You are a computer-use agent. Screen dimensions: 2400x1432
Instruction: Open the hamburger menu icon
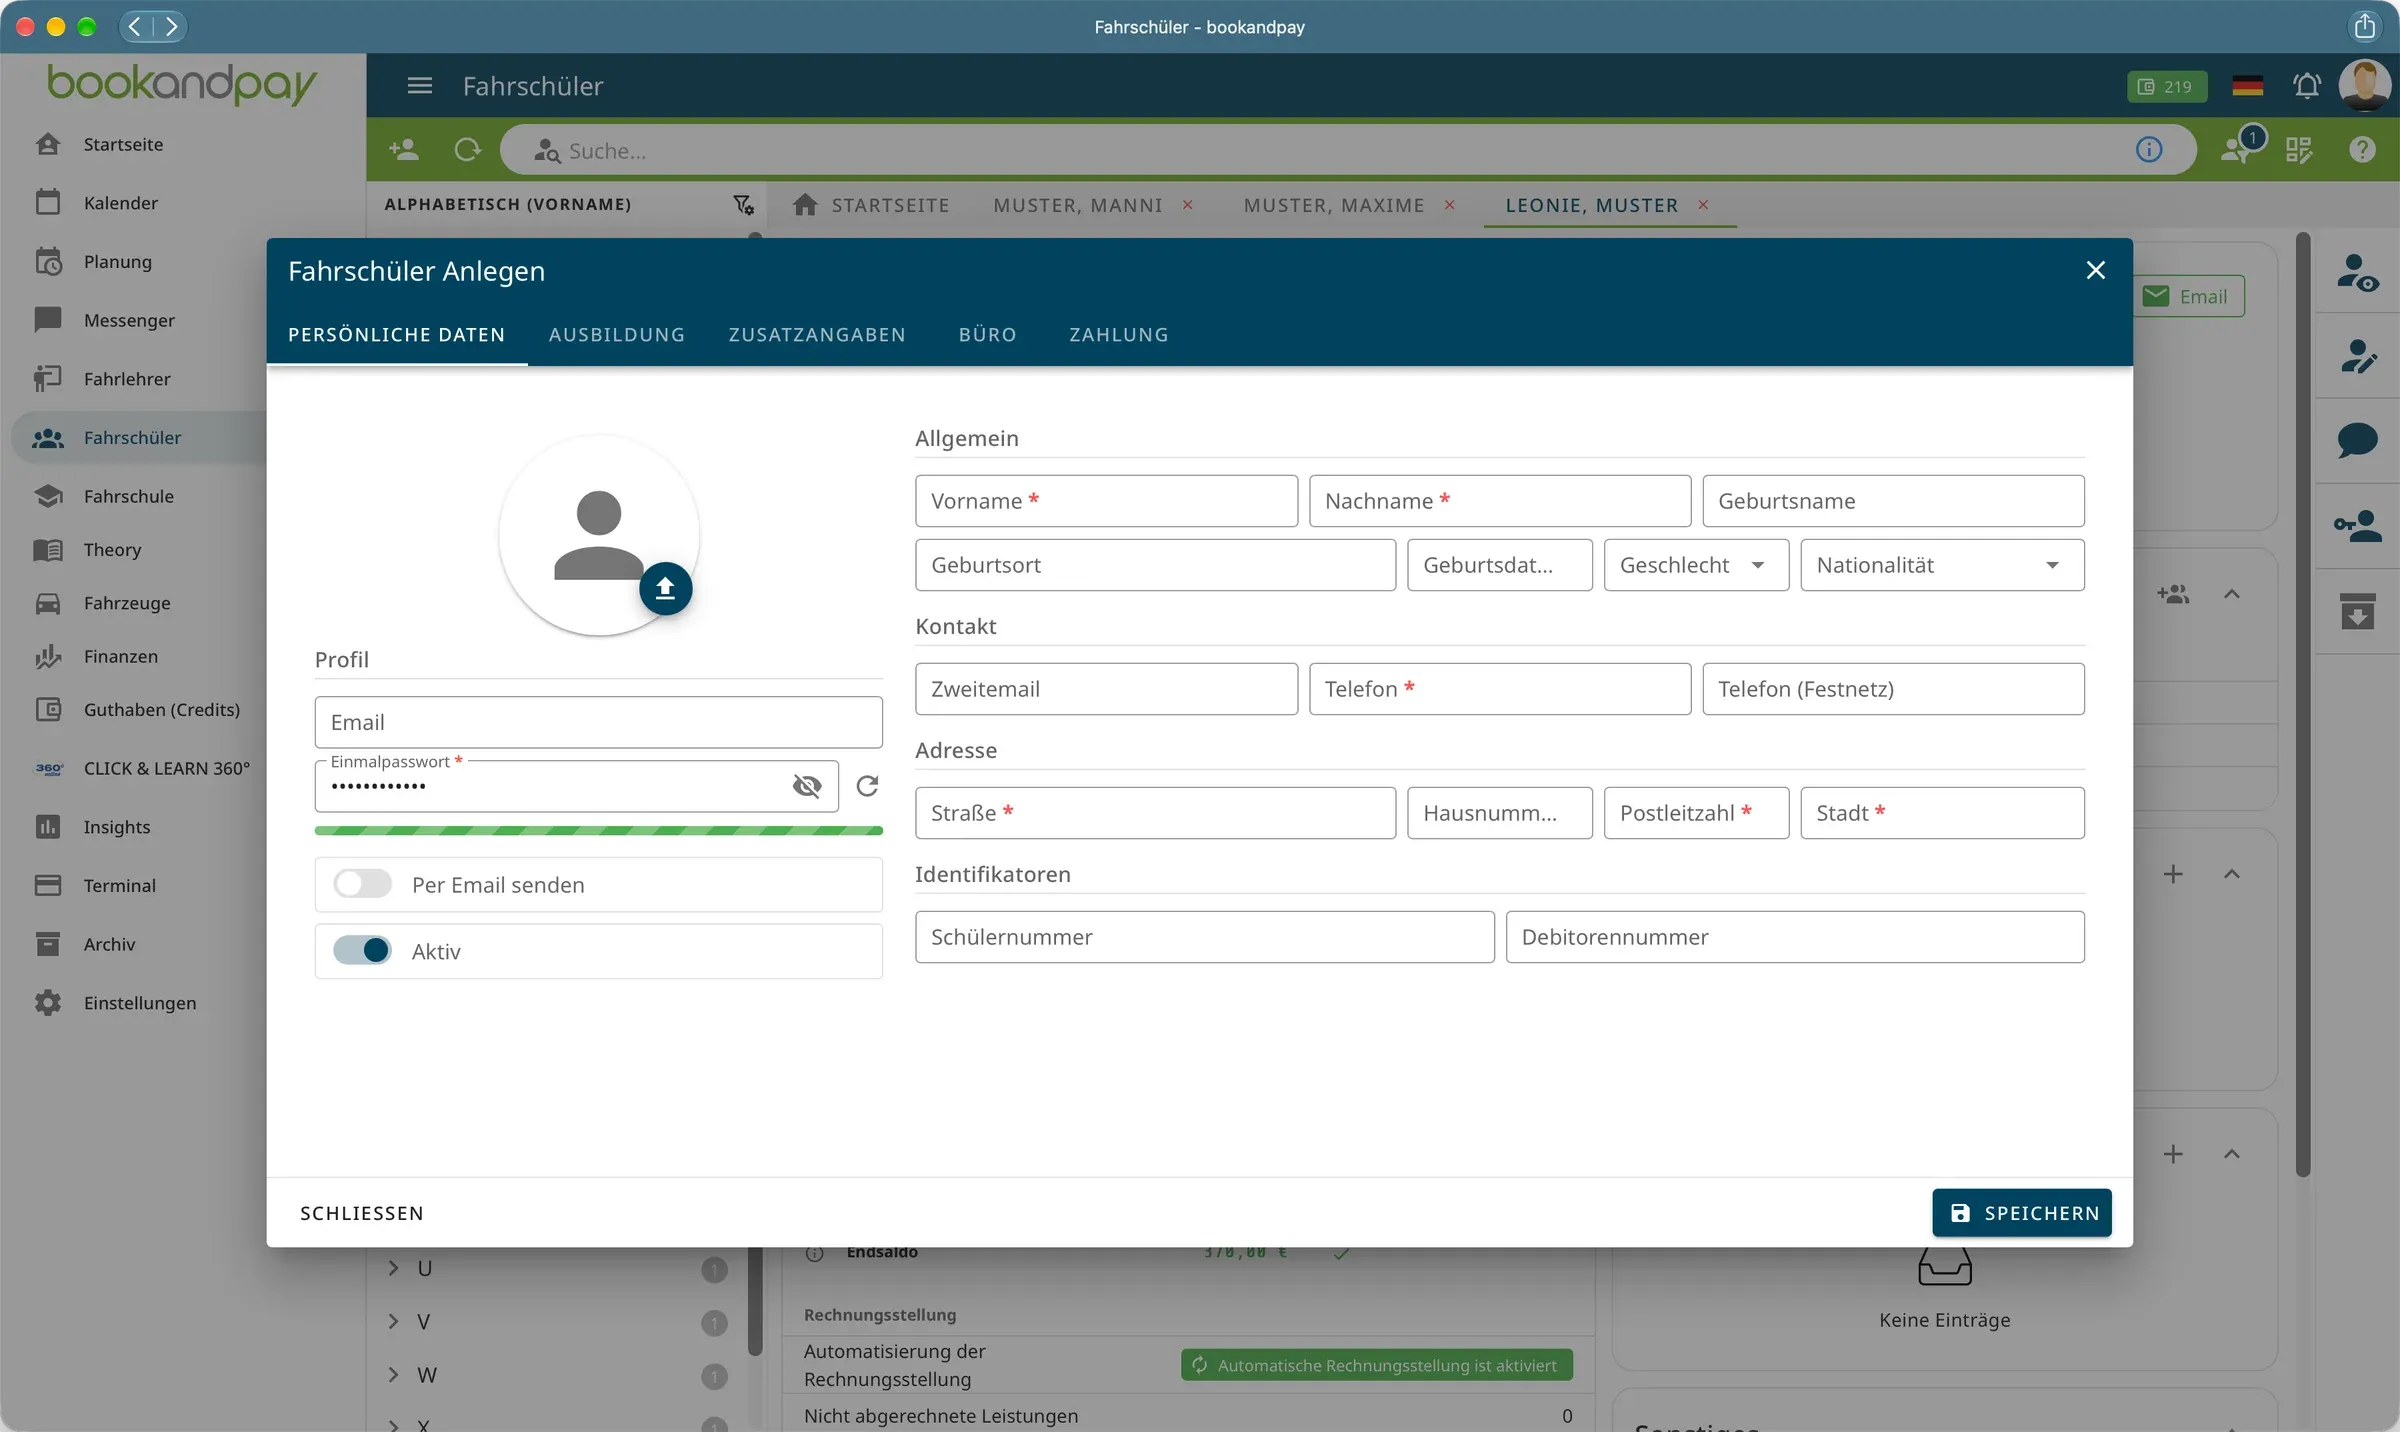click(420, 86)
